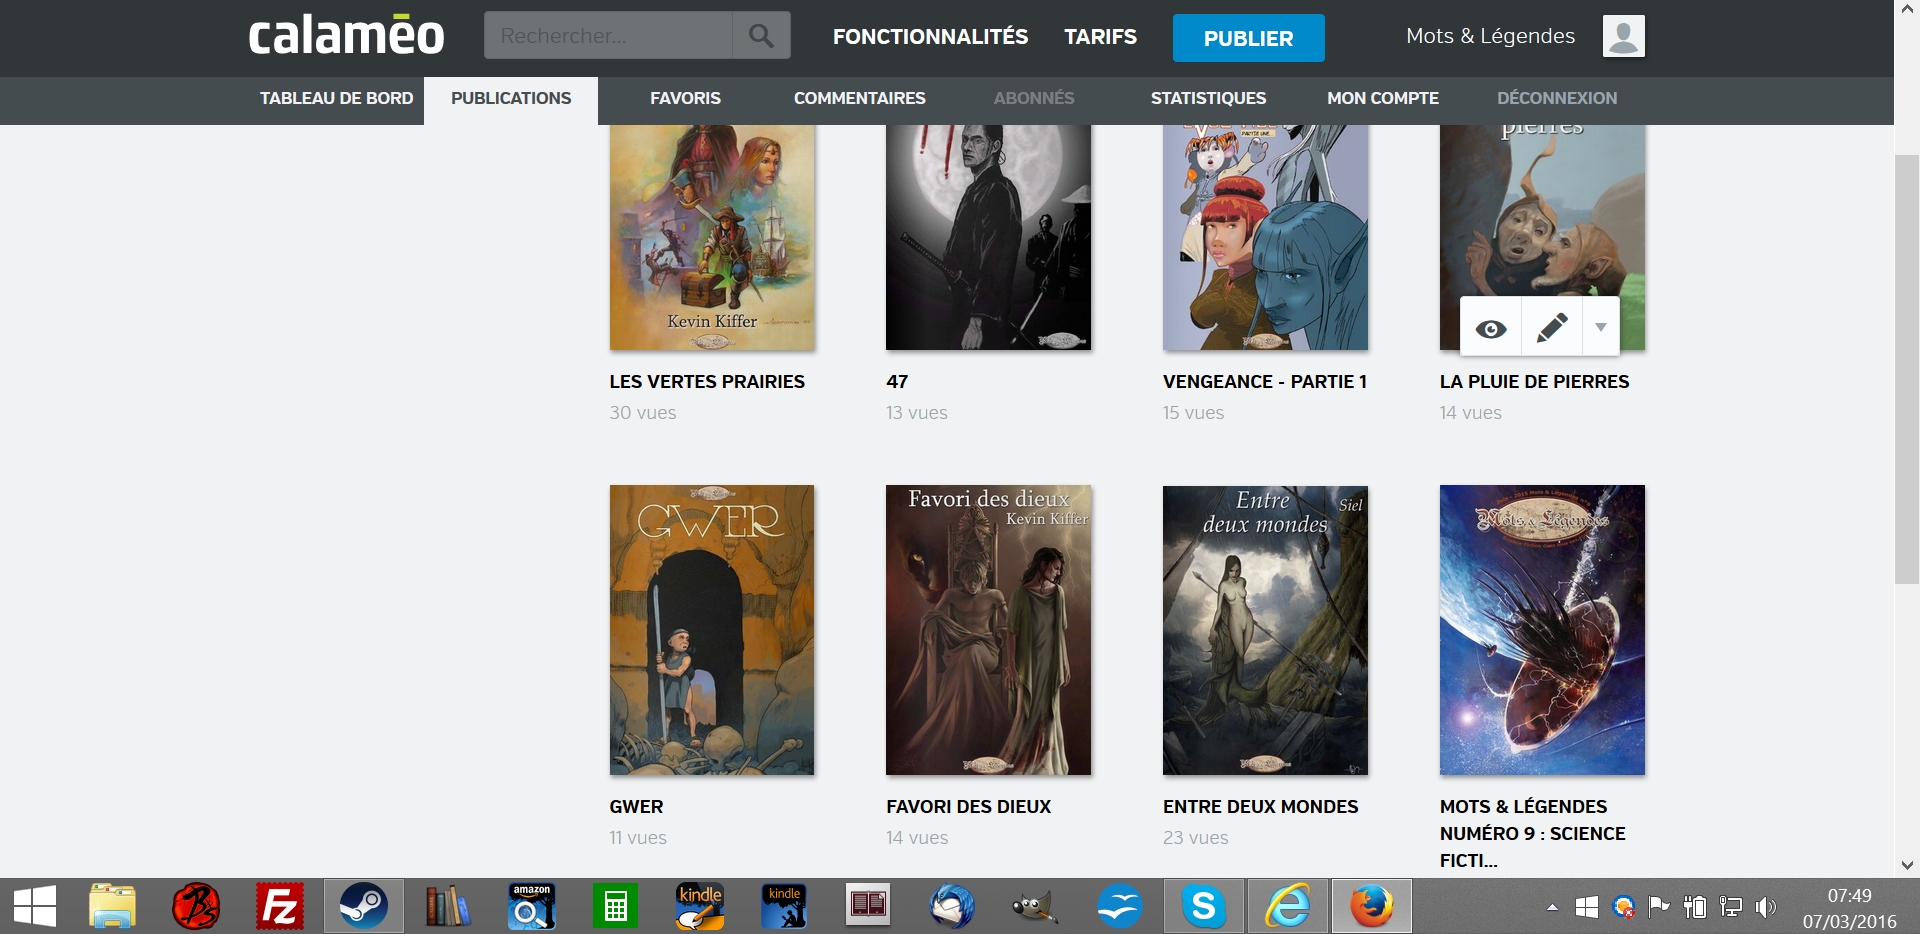1920x934 pixels.
Task: Show hidden system tray icons
Action: 1552,908
